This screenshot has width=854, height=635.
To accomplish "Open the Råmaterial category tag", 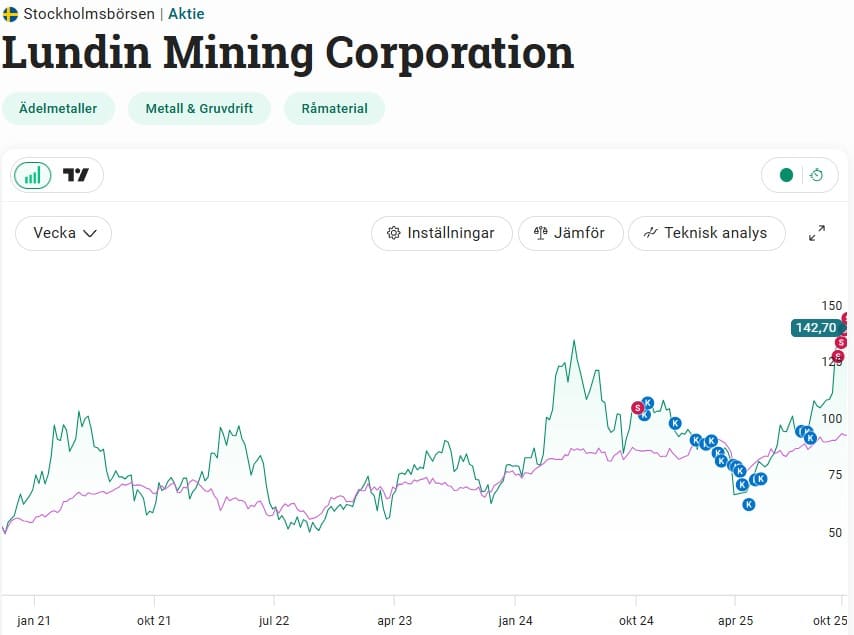I will click(334, 108).
